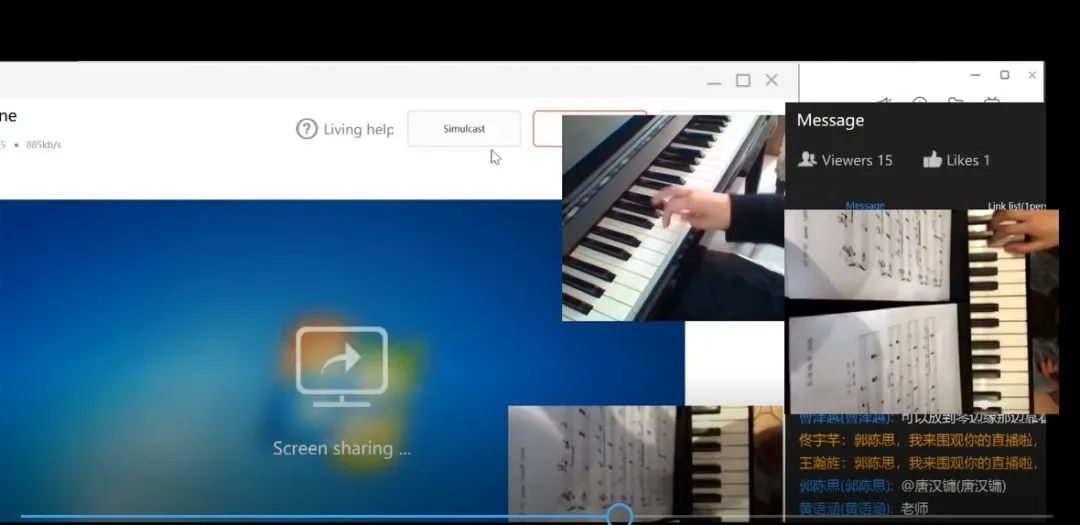This screenshot has height=525, width=1080.
Task: Maximize the small background window at right
Action: point(1005,75)
